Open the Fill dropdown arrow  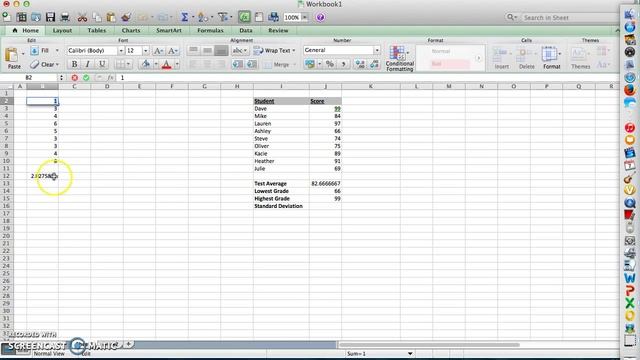pyautogui.click(x=57, y=51)
